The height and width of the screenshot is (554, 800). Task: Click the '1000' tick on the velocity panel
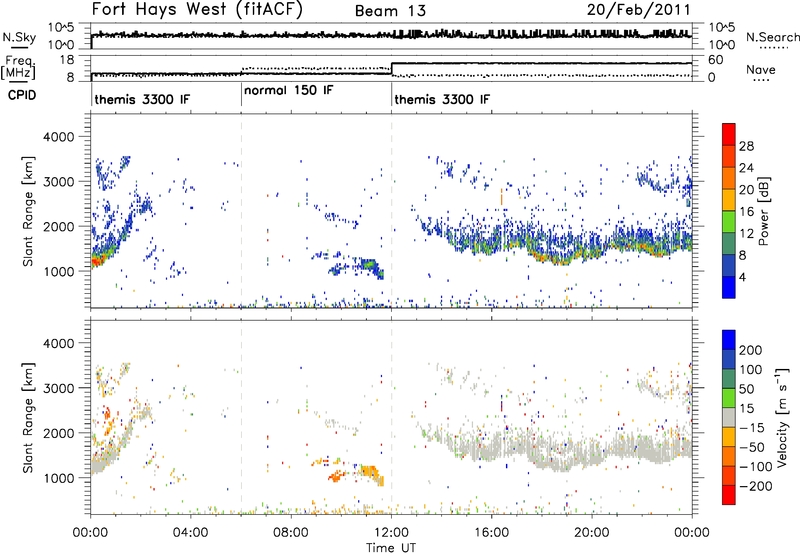click(58, 478)
